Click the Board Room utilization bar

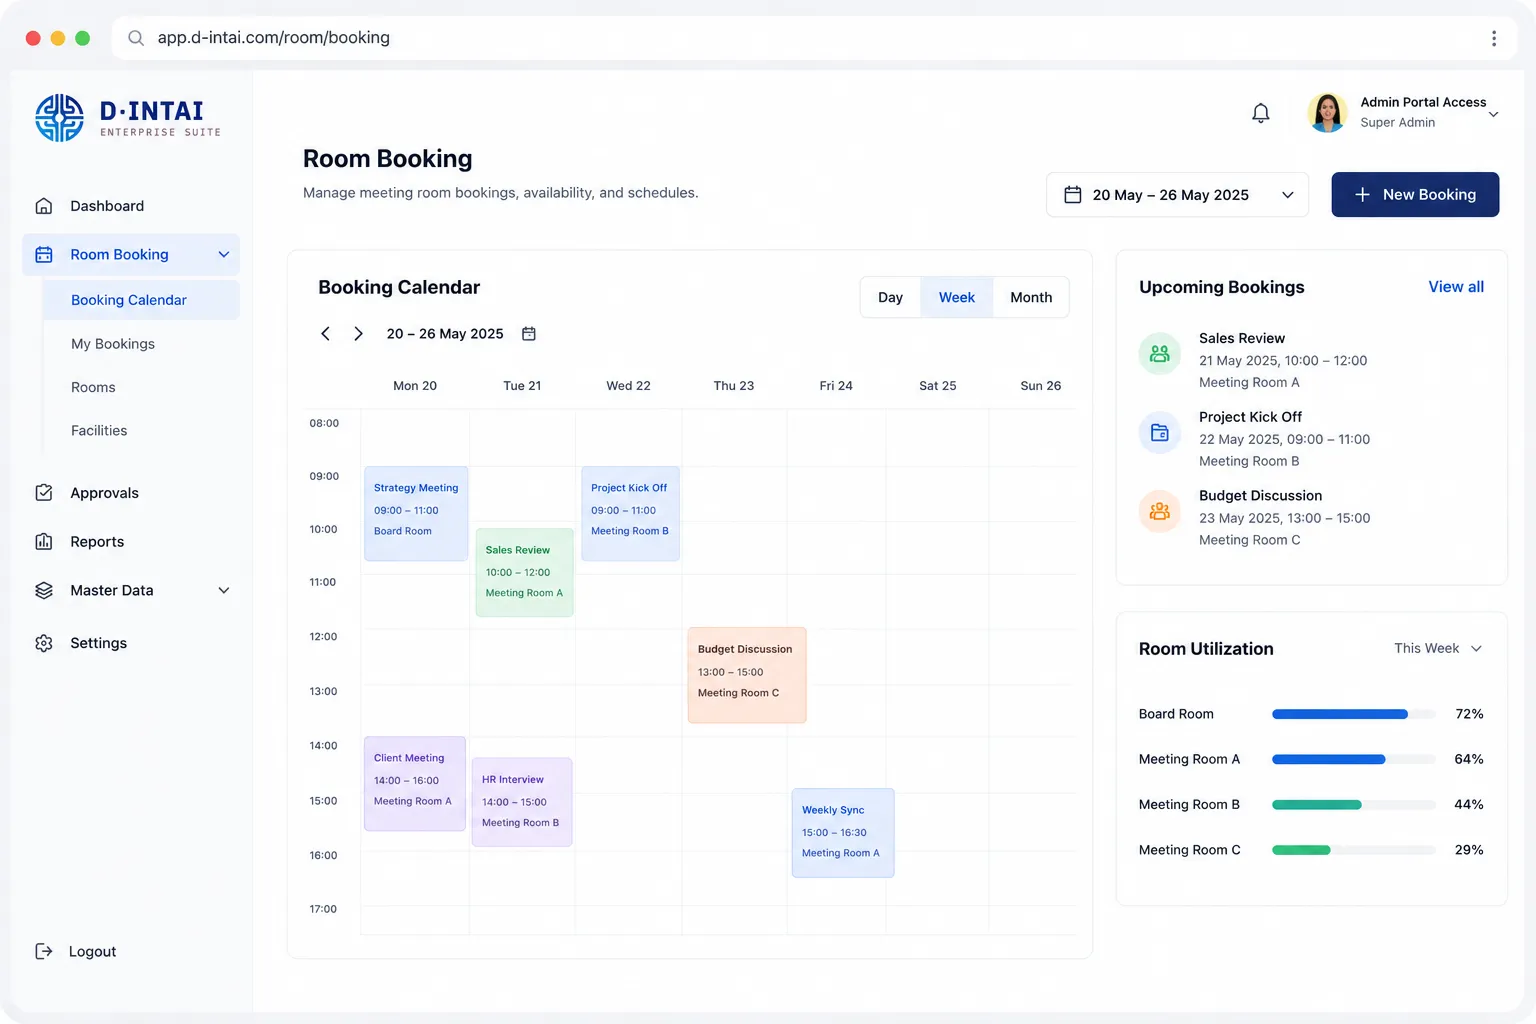[1354, 714]
